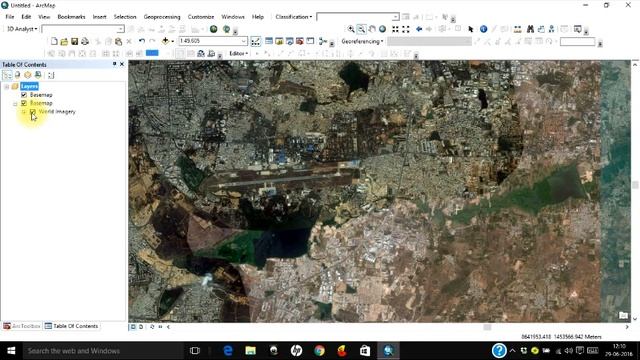The image size is (640, 360).
Task: Click the Add Data button
Action: coord(165,41)
